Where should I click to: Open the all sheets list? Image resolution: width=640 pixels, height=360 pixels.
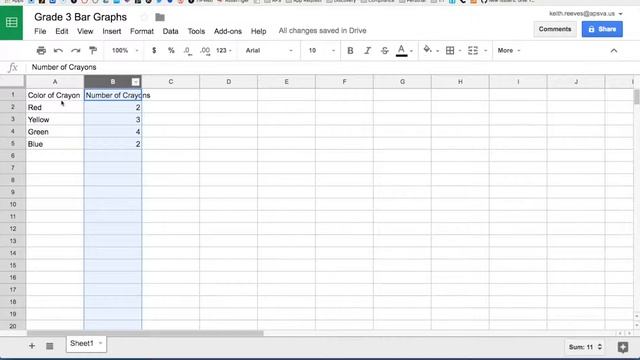(x=50, y=346)
